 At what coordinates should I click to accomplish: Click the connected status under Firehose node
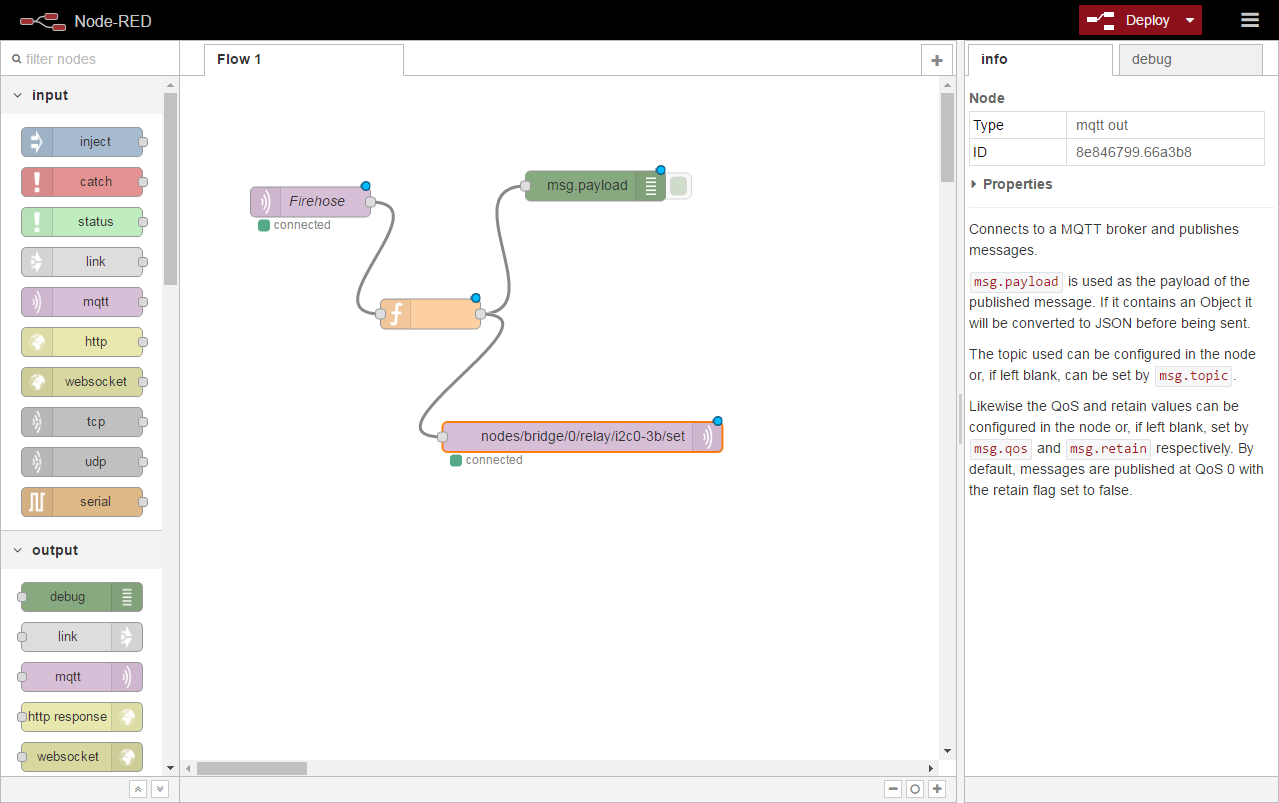294,225
